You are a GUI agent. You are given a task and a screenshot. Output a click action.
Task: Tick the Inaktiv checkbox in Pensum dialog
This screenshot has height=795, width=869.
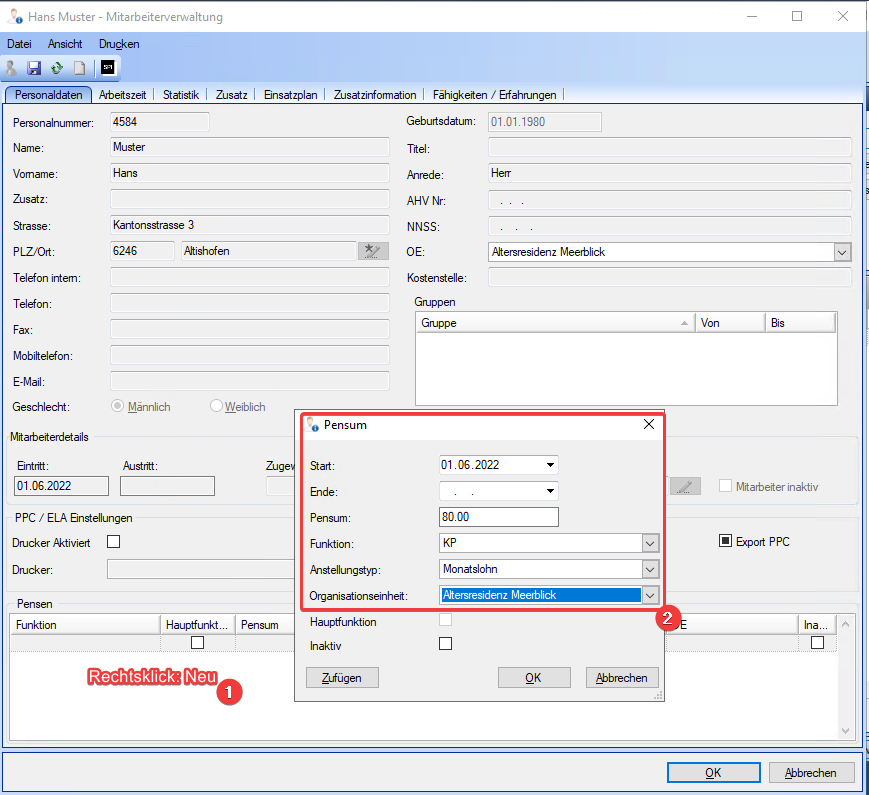tap(445, 644)
